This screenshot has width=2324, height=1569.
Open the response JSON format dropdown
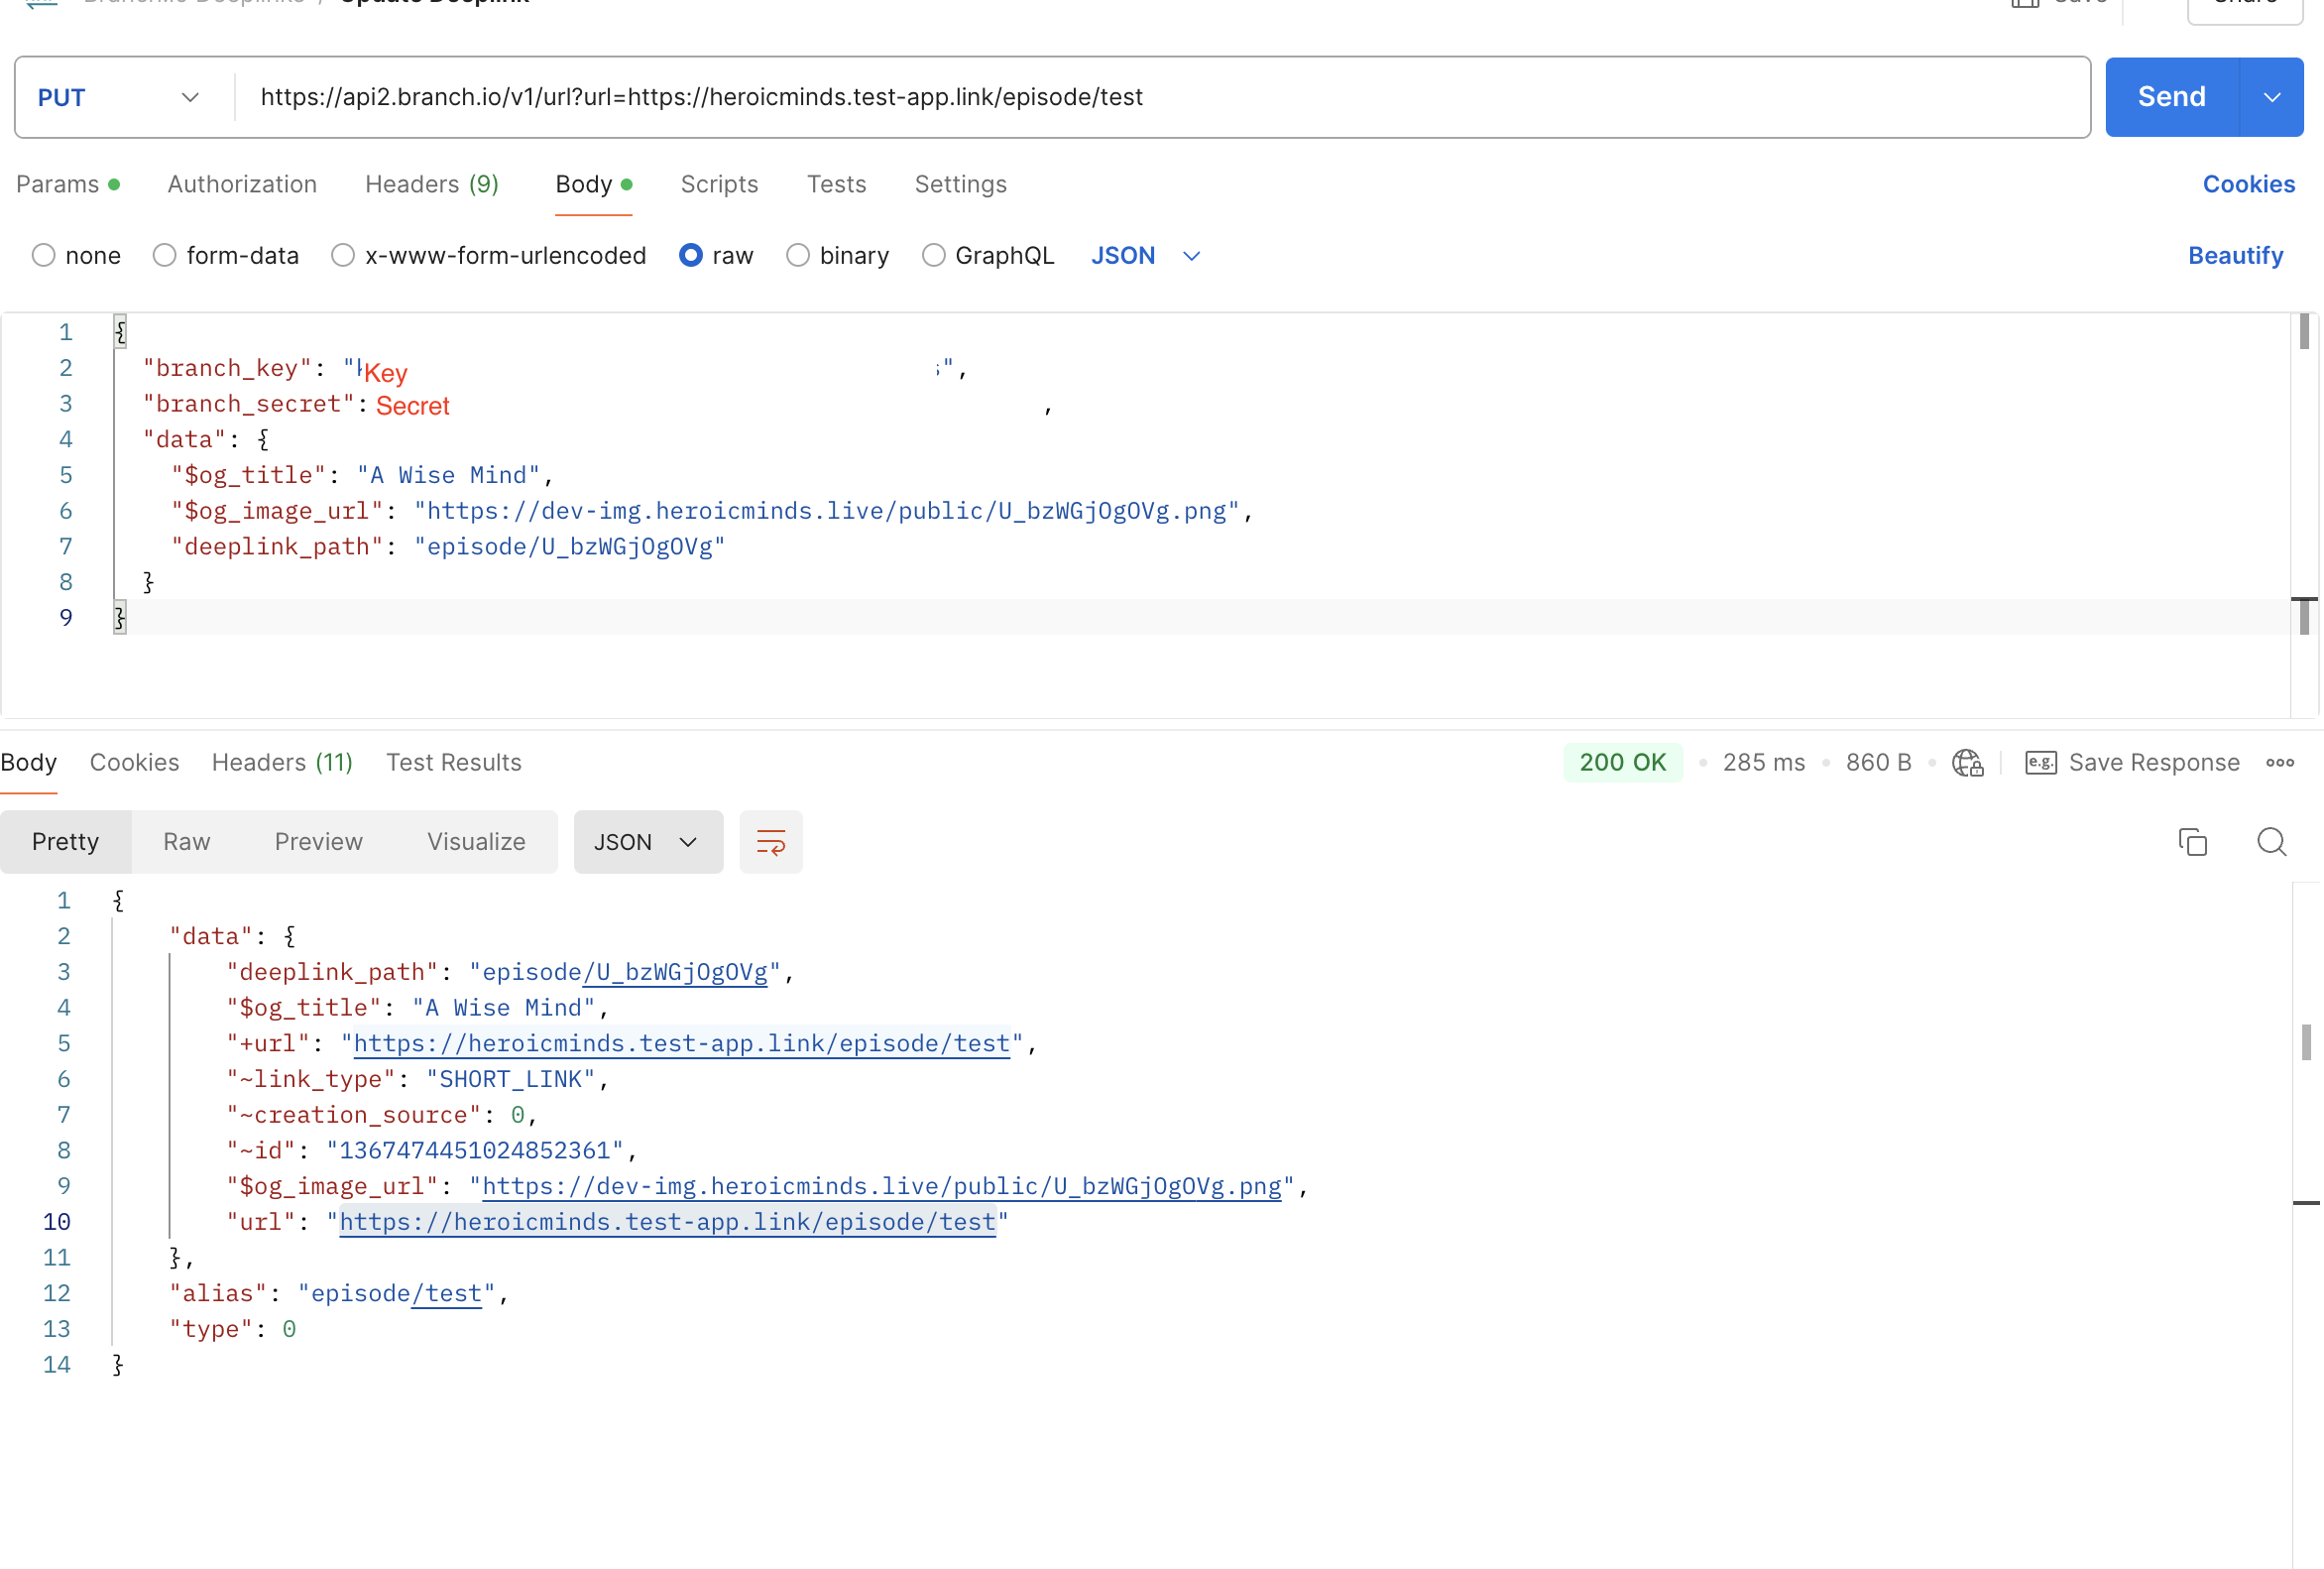click(x=647, y=842)
